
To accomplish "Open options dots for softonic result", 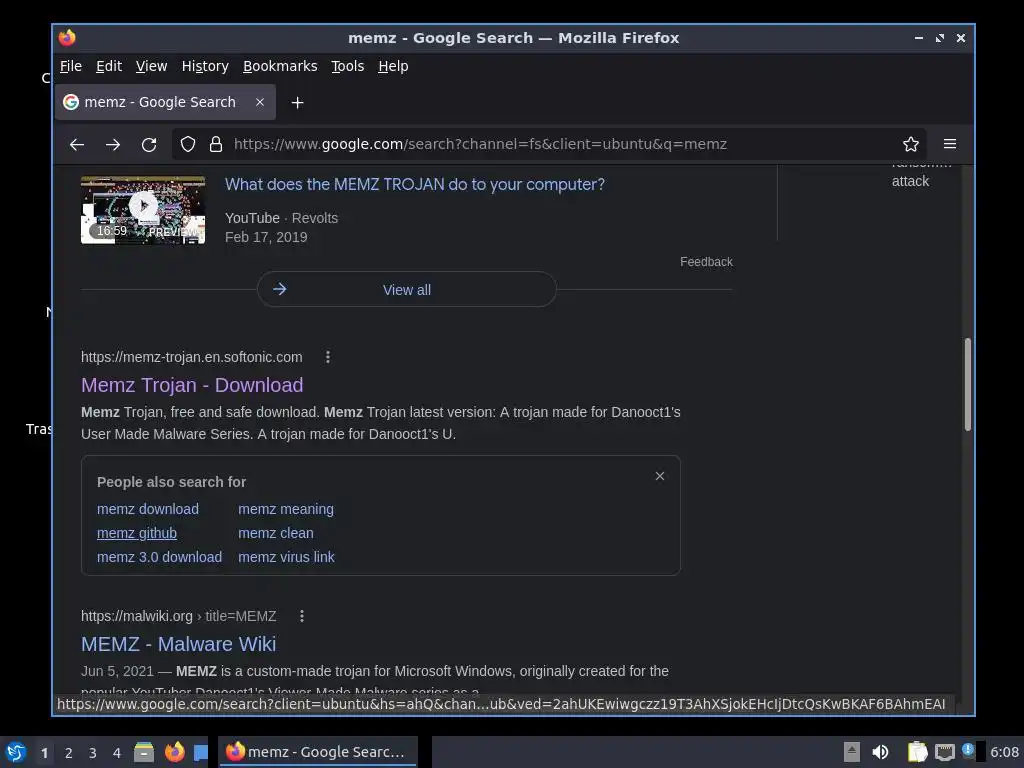I will pos(328,357).
